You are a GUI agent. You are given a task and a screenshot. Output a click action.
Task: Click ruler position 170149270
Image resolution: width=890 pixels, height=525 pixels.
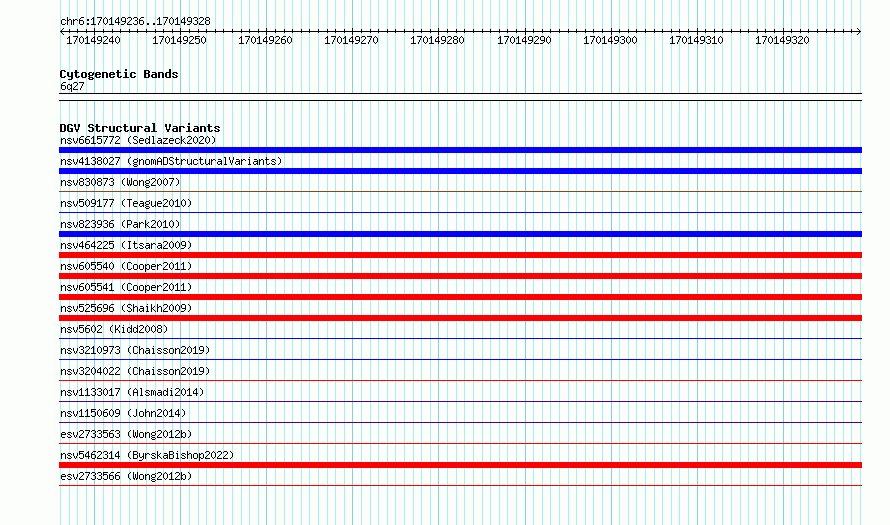[351, 40]
